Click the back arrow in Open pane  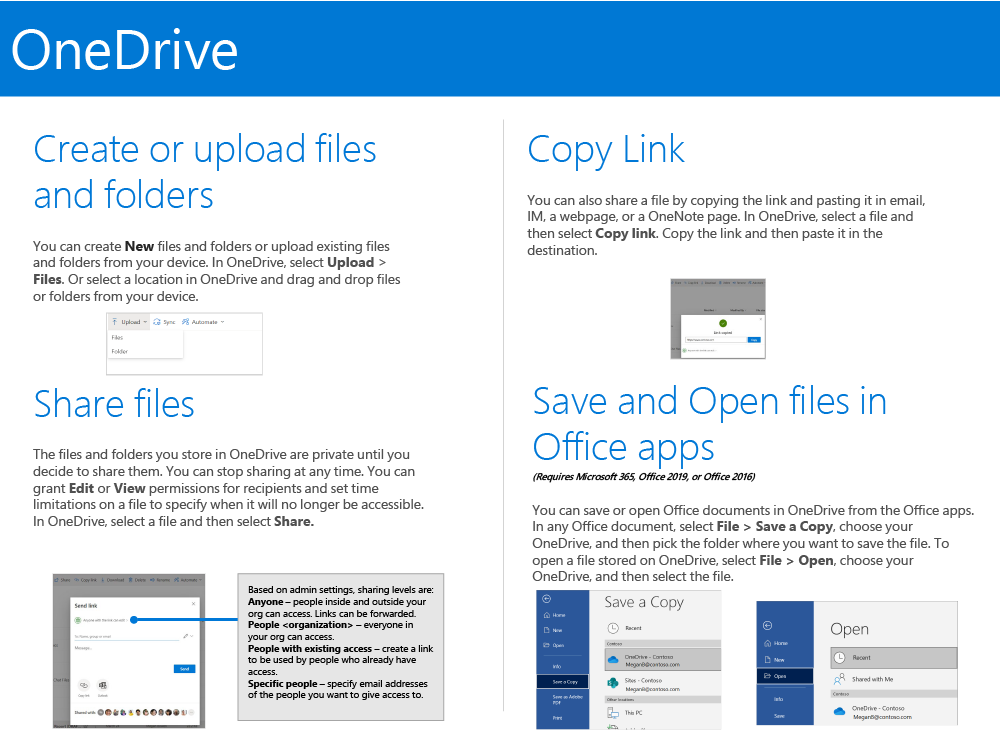[x=767, y=626]
